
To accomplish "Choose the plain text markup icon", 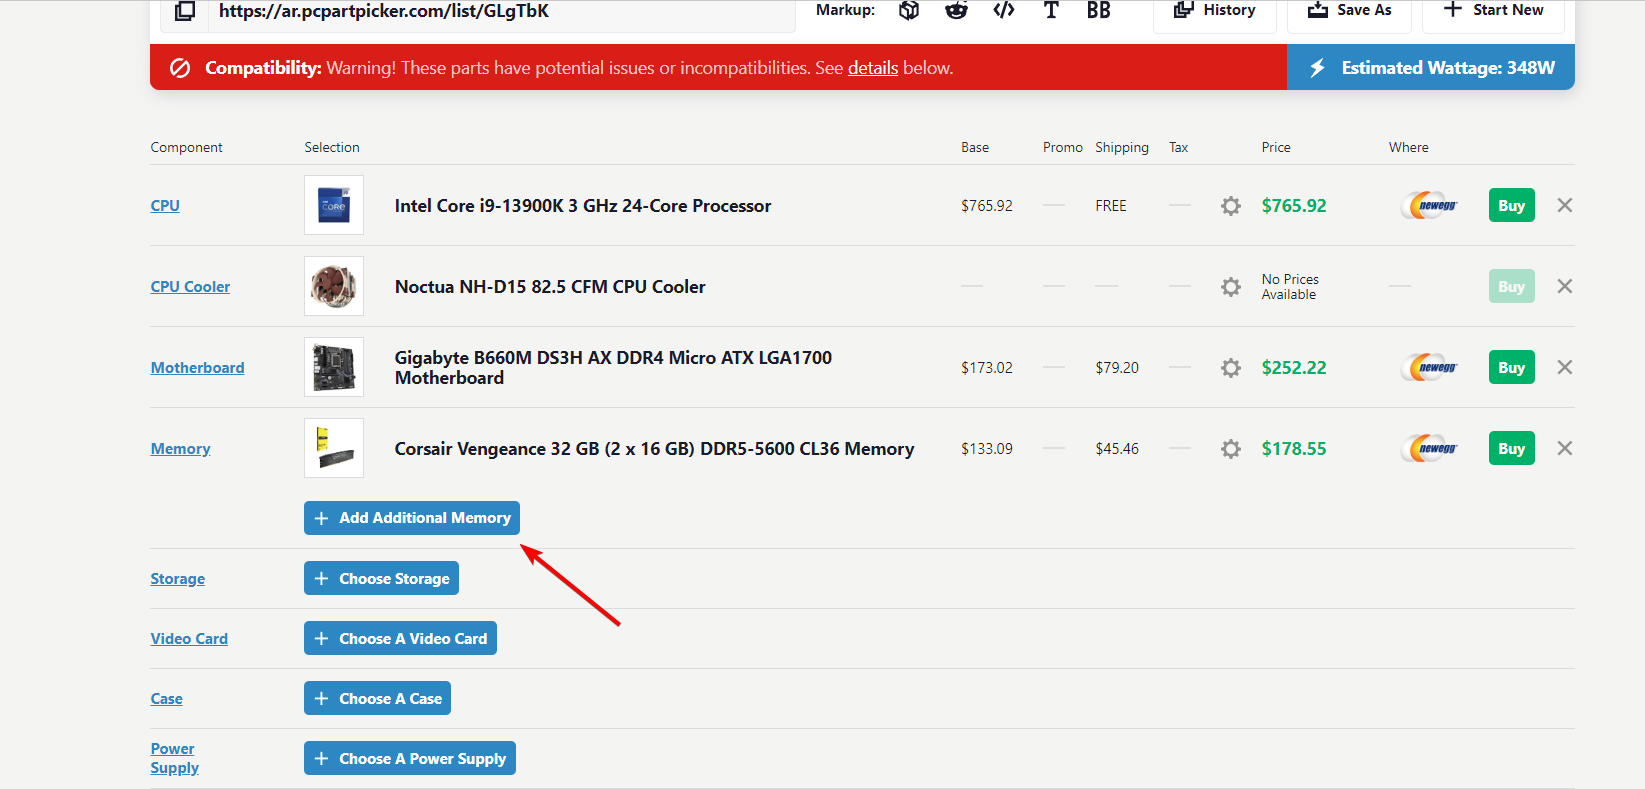I will pos(1051,10).
